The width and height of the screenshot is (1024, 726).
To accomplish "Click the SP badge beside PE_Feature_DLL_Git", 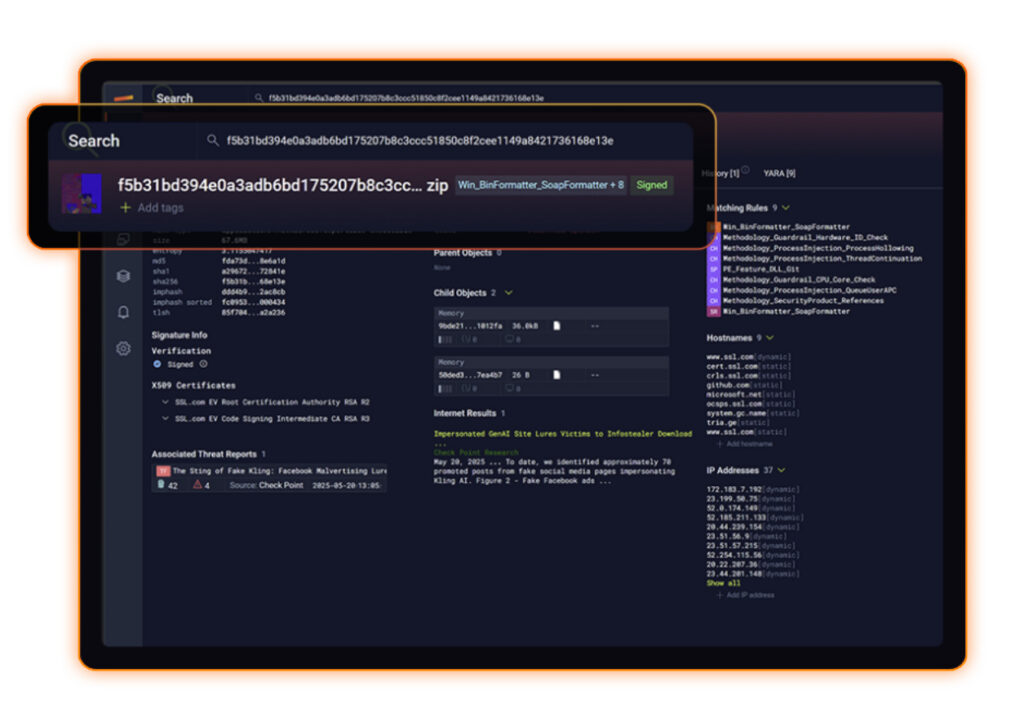I will click(713, 269).
